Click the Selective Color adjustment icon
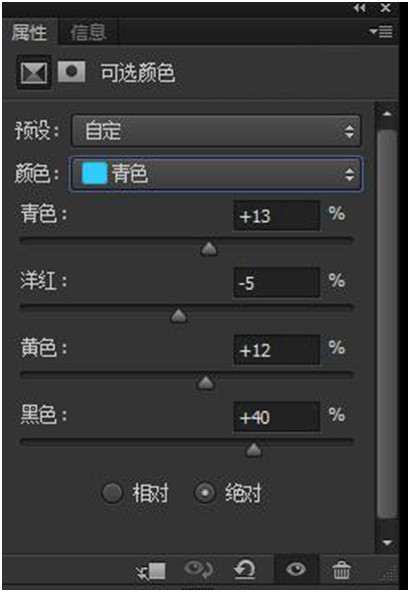Image resolution: width=408 pixels, height=592 pixels. (x=34, y=72)
